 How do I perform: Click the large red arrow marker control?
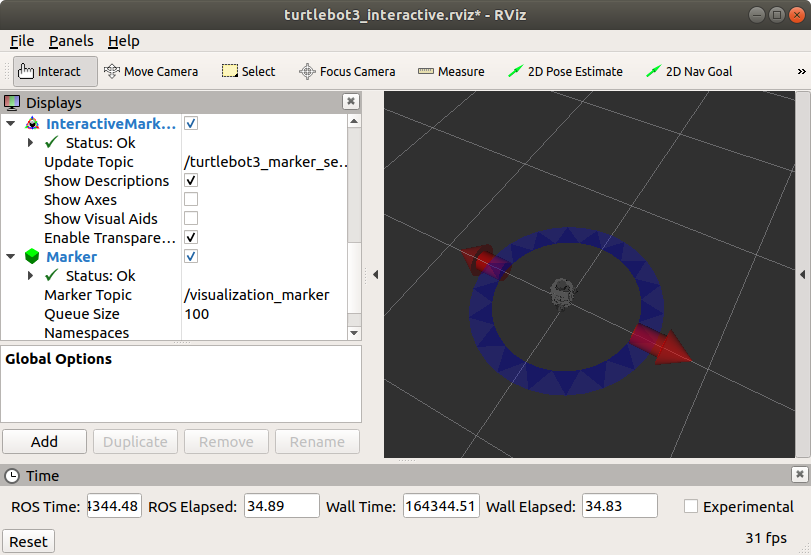pyautogui.click(x=661, y=344)
